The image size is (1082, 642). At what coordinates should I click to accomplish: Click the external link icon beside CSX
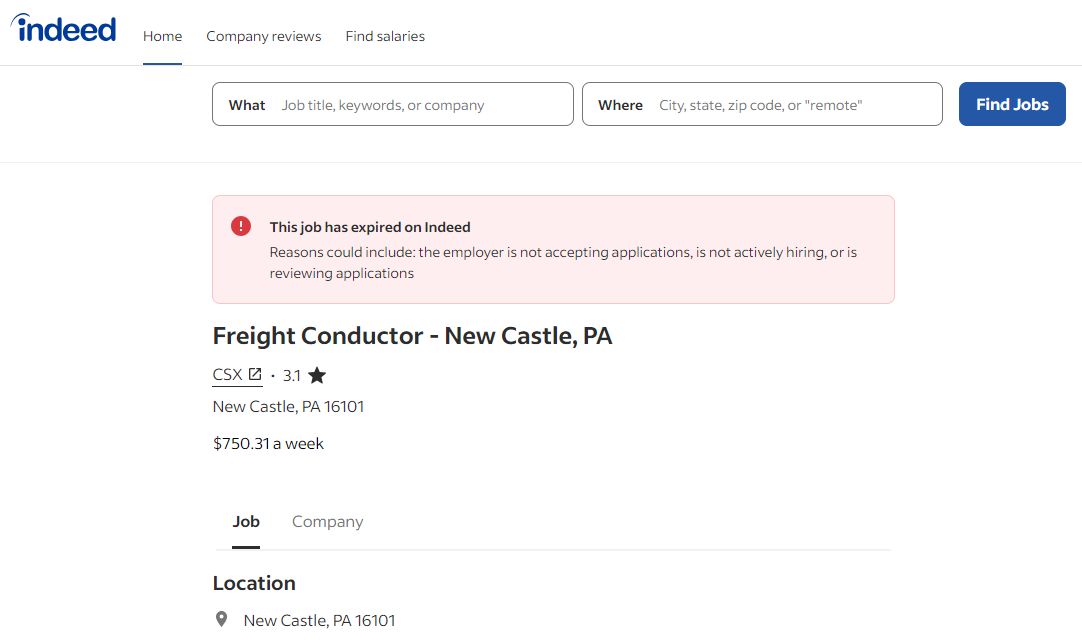[x=255, y=375]
